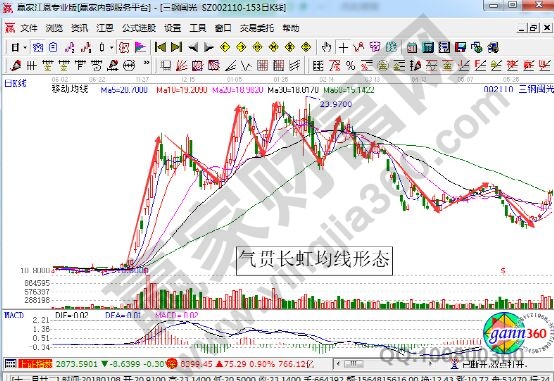Image resolution: width=554 pixels, height=381 pixels.
Task: Click the red floppy disk save icon
Action: pyautogui.click(x=460, y=47)
